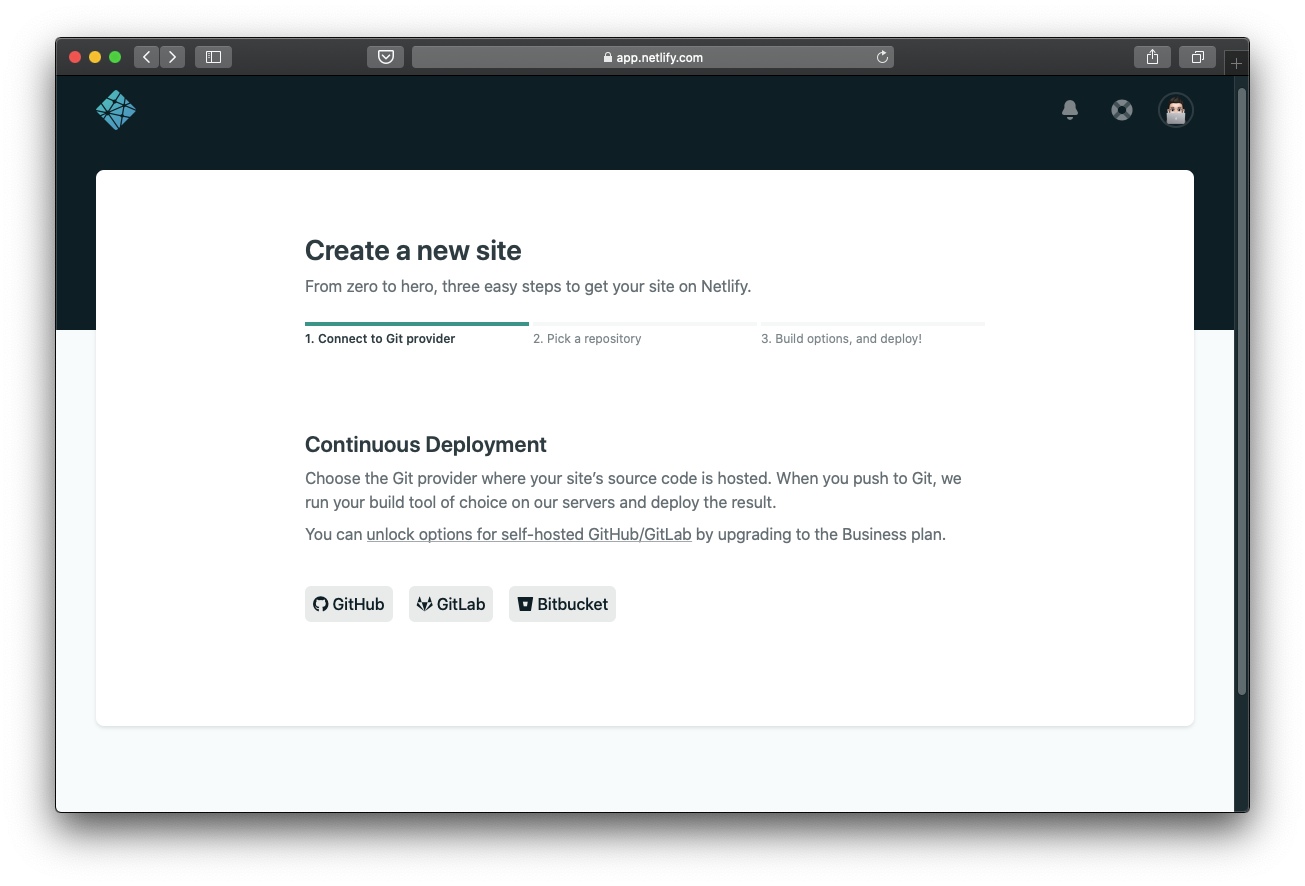1305x886 pixels.
Task: Enter full screen with the green button
Action: [115, 57]
